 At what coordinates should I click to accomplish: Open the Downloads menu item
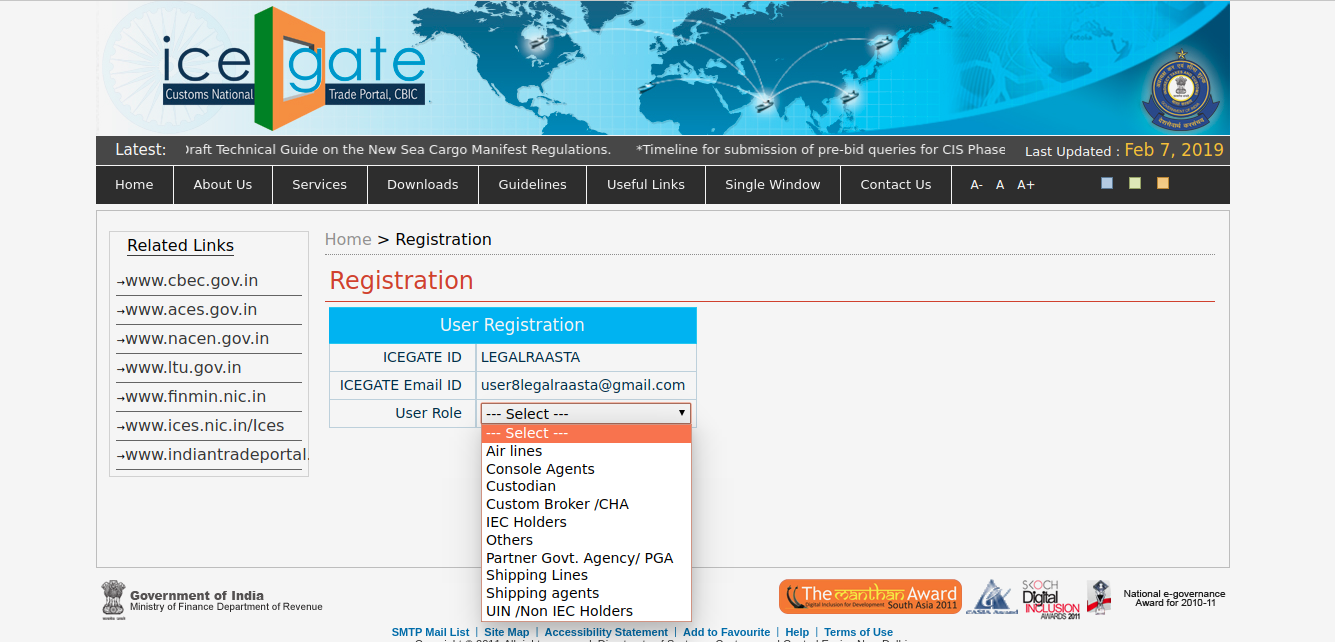422,185
